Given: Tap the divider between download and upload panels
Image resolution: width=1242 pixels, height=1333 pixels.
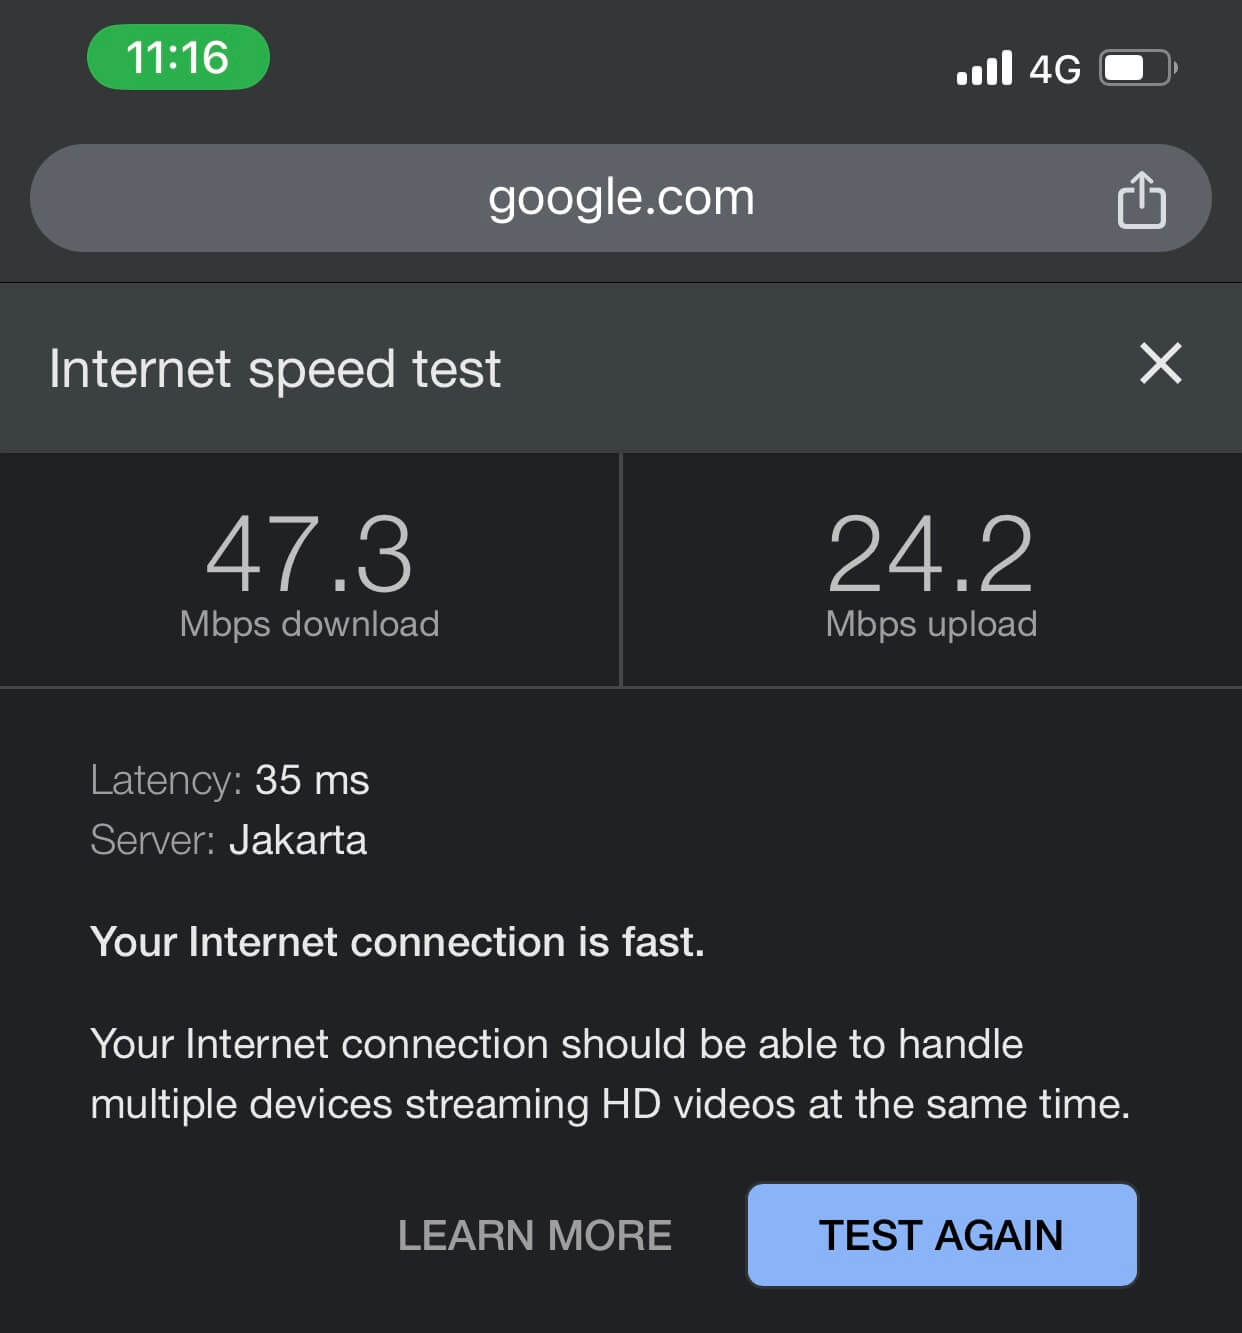Looking at the screenshot, I should tap(621, 568).
